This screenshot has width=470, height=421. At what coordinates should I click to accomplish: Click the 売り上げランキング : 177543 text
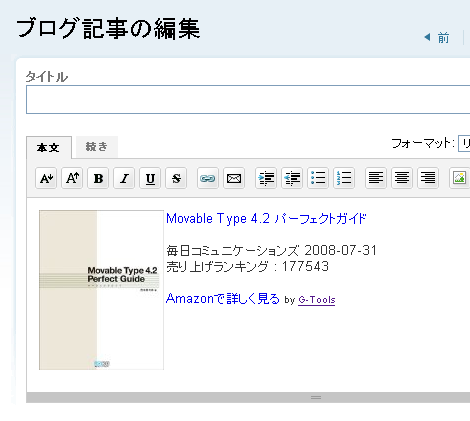click(247, 266)
